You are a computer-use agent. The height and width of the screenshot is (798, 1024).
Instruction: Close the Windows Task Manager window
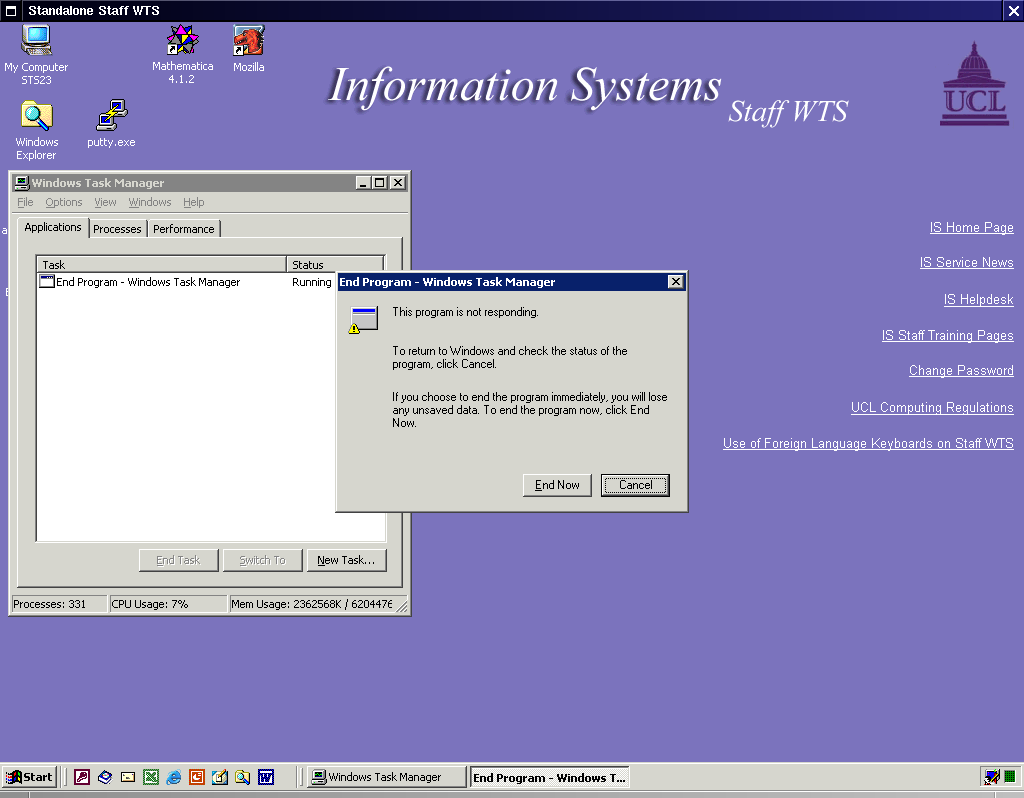click(398, 183)
